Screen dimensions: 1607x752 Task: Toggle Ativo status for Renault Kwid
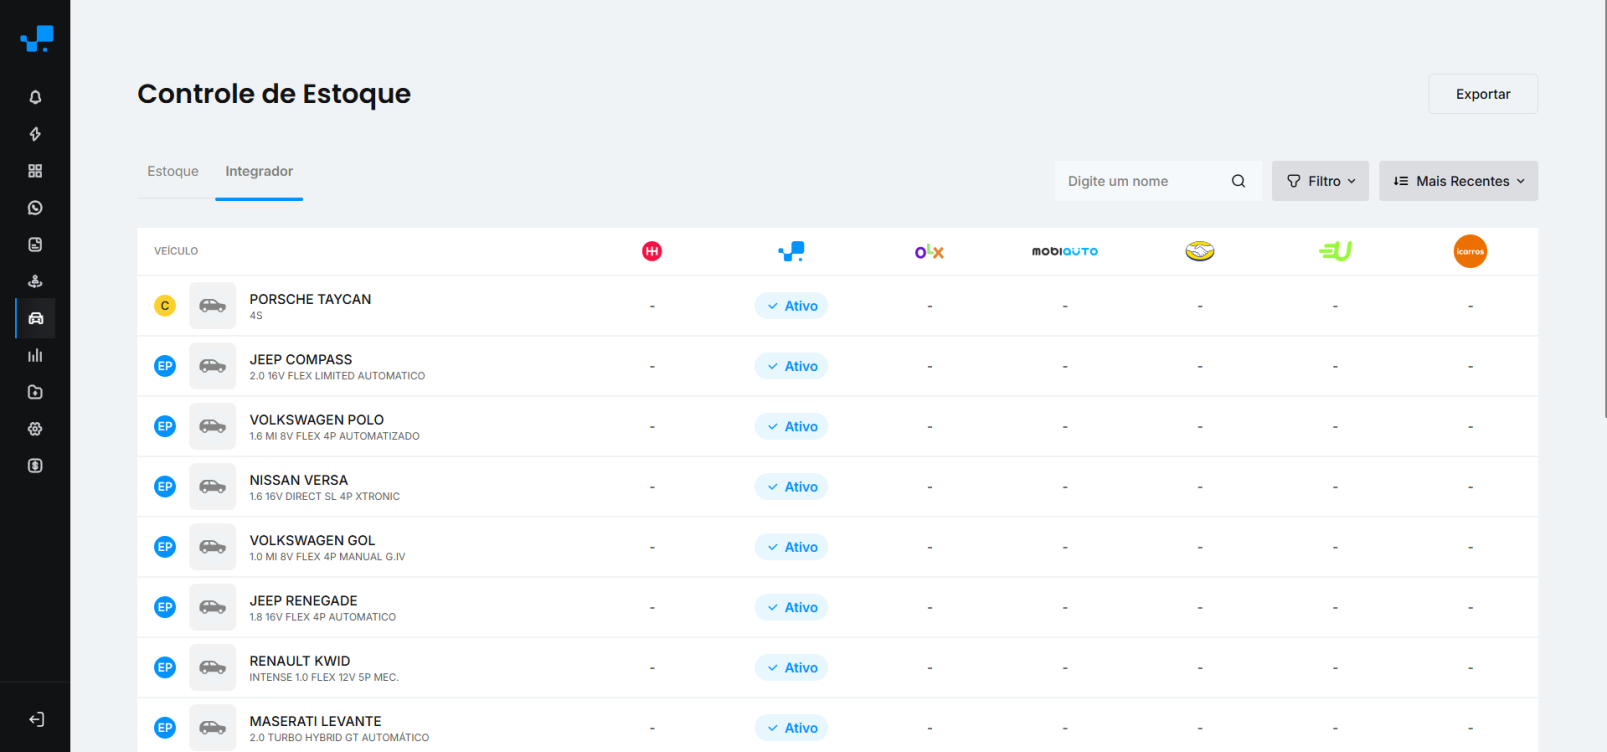(791, 667)
